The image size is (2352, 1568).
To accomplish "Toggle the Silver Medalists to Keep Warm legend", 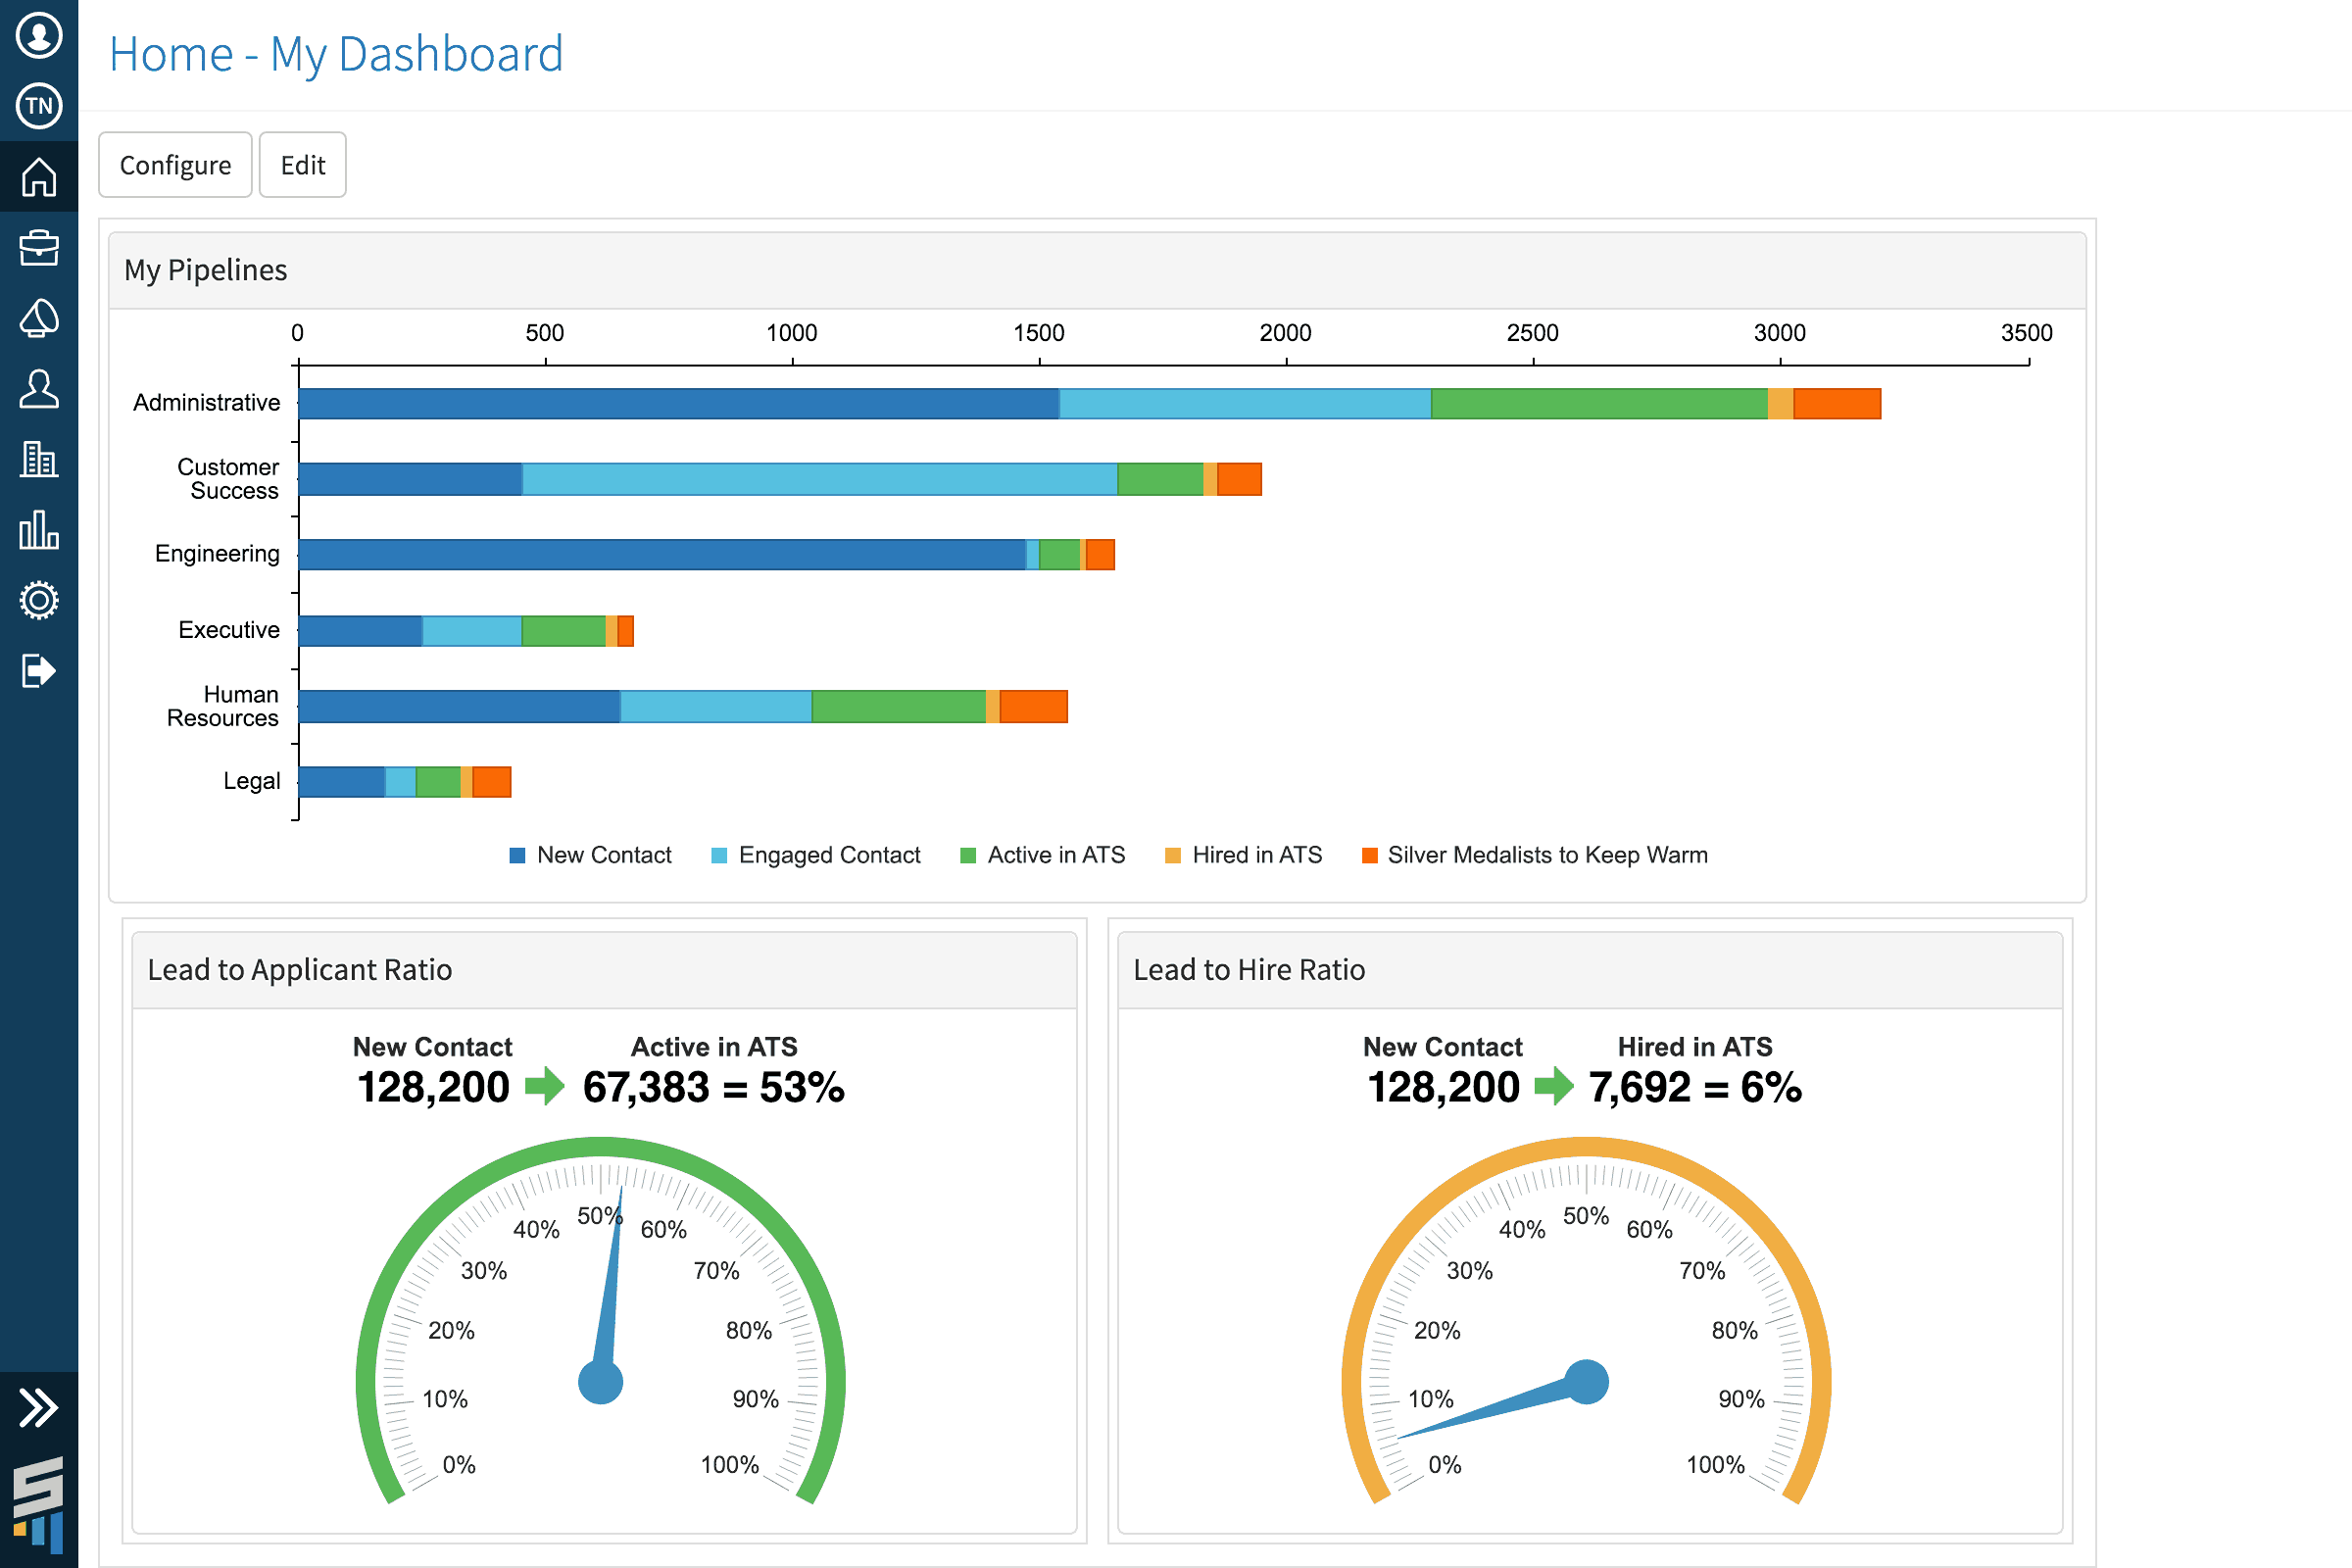I will (1535, 855).
